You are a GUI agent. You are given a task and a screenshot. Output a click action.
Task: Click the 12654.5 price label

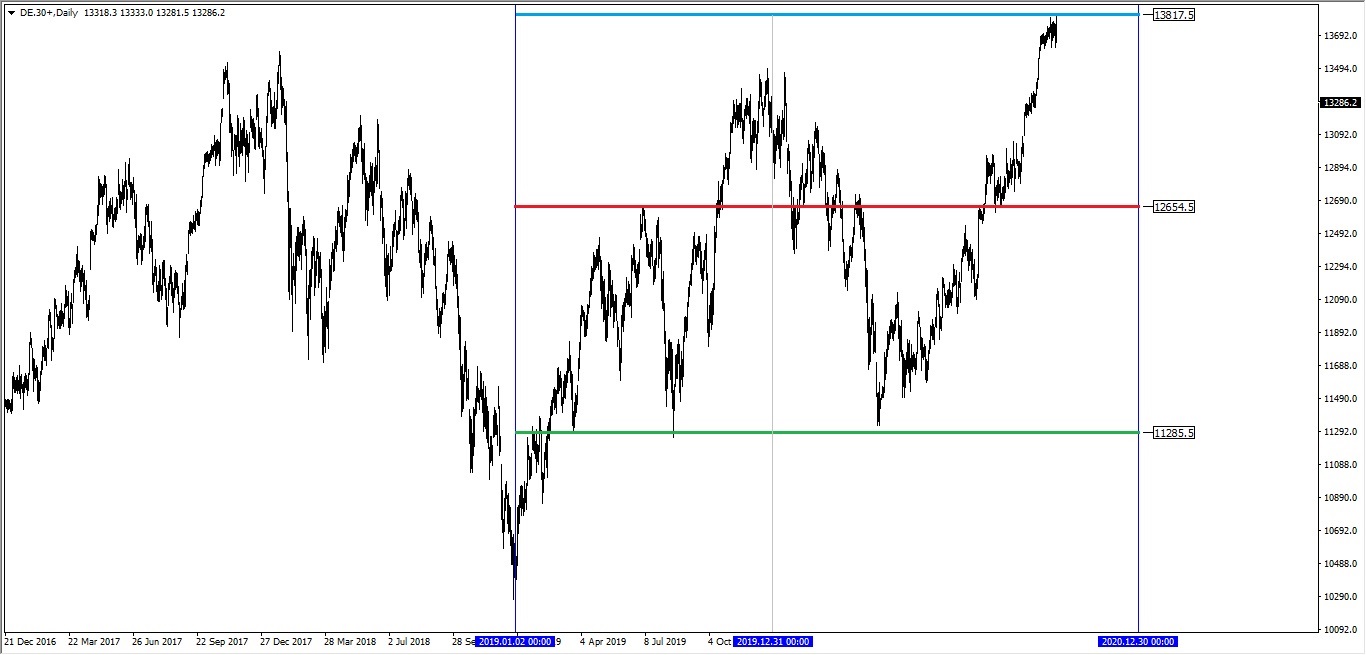[x=1174, y=207]
